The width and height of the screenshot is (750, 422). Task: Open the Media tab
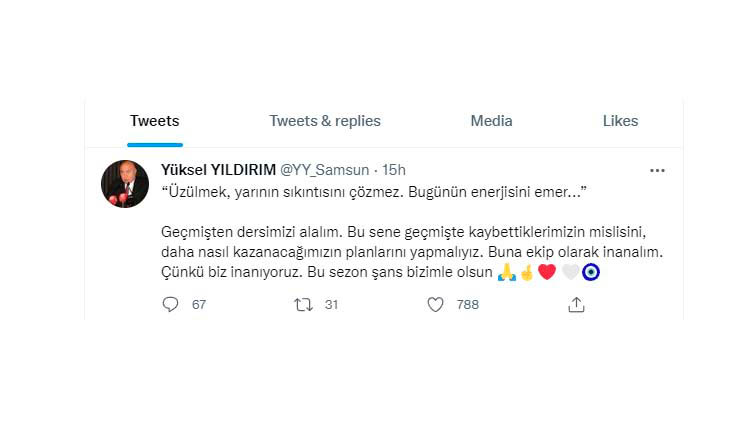pos(491,121)
